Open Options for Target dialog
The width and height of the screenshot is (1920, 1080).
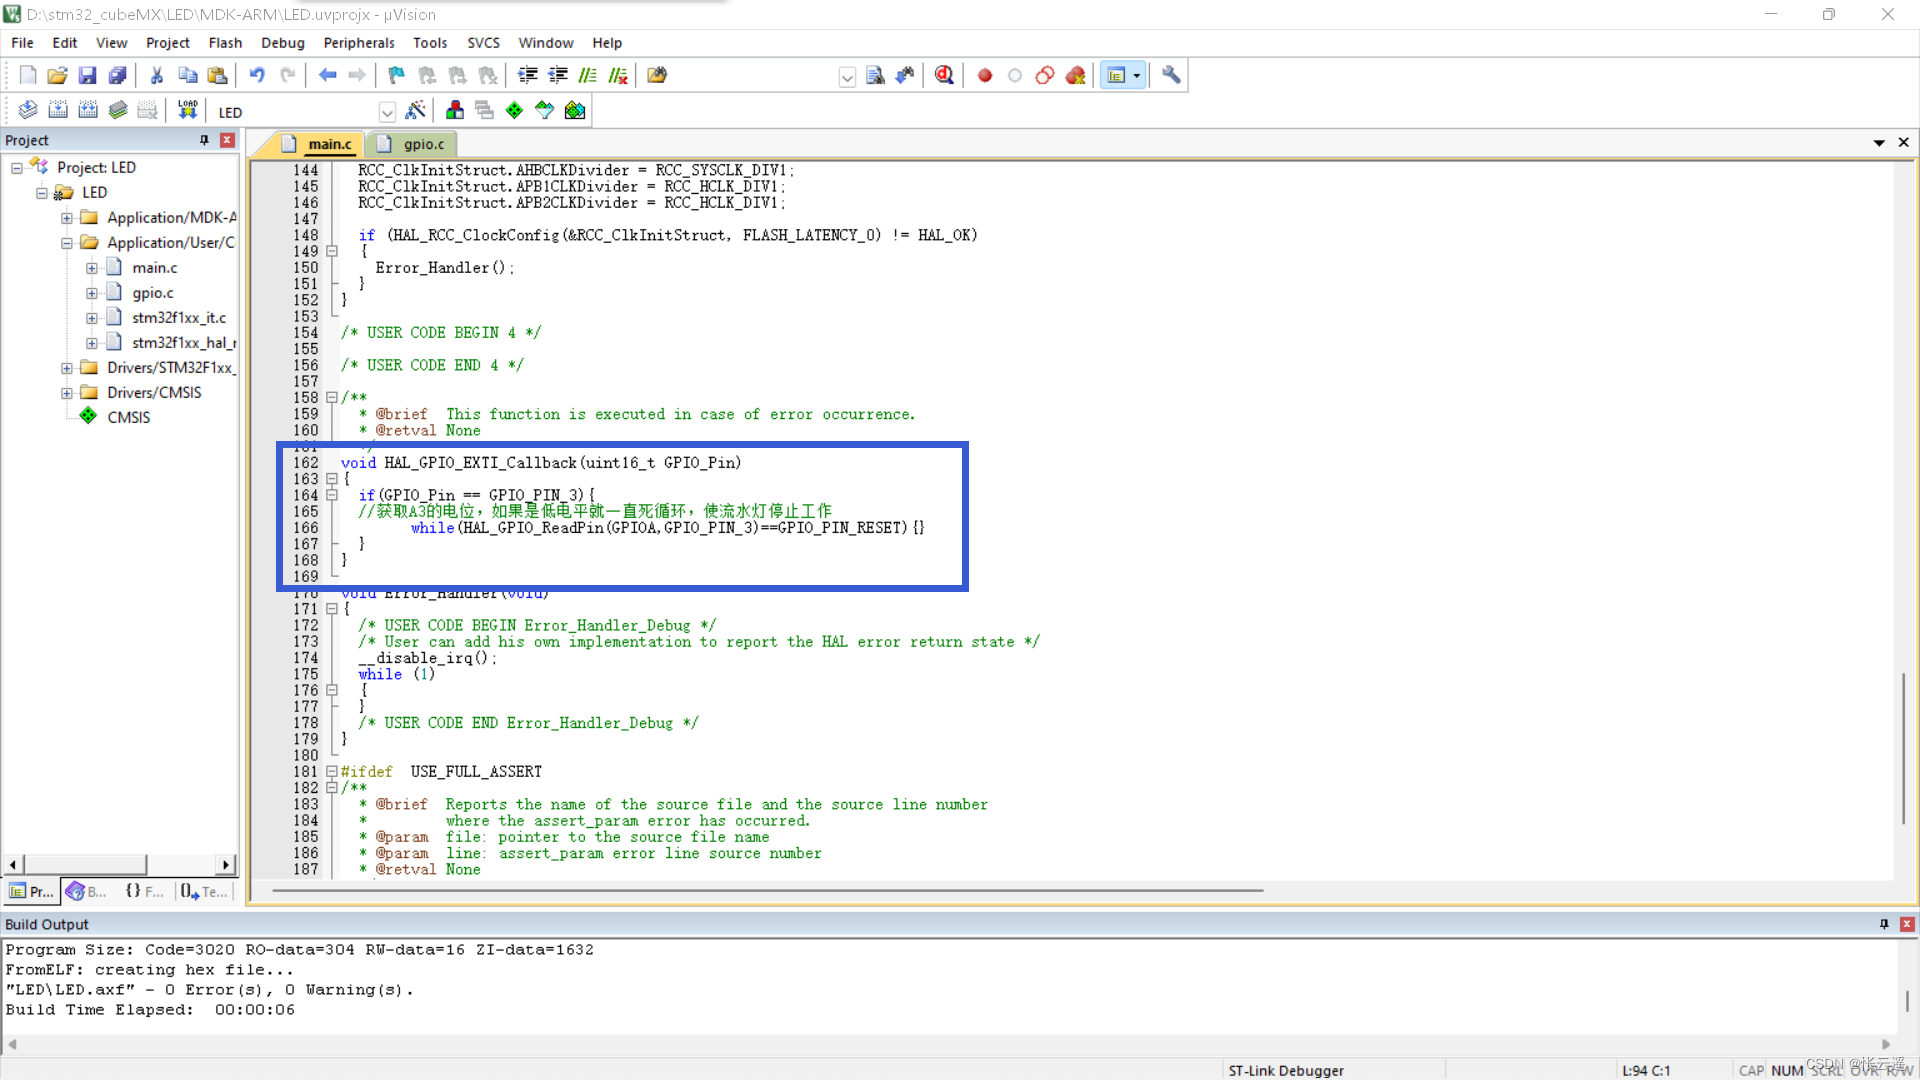coord(417,110)
